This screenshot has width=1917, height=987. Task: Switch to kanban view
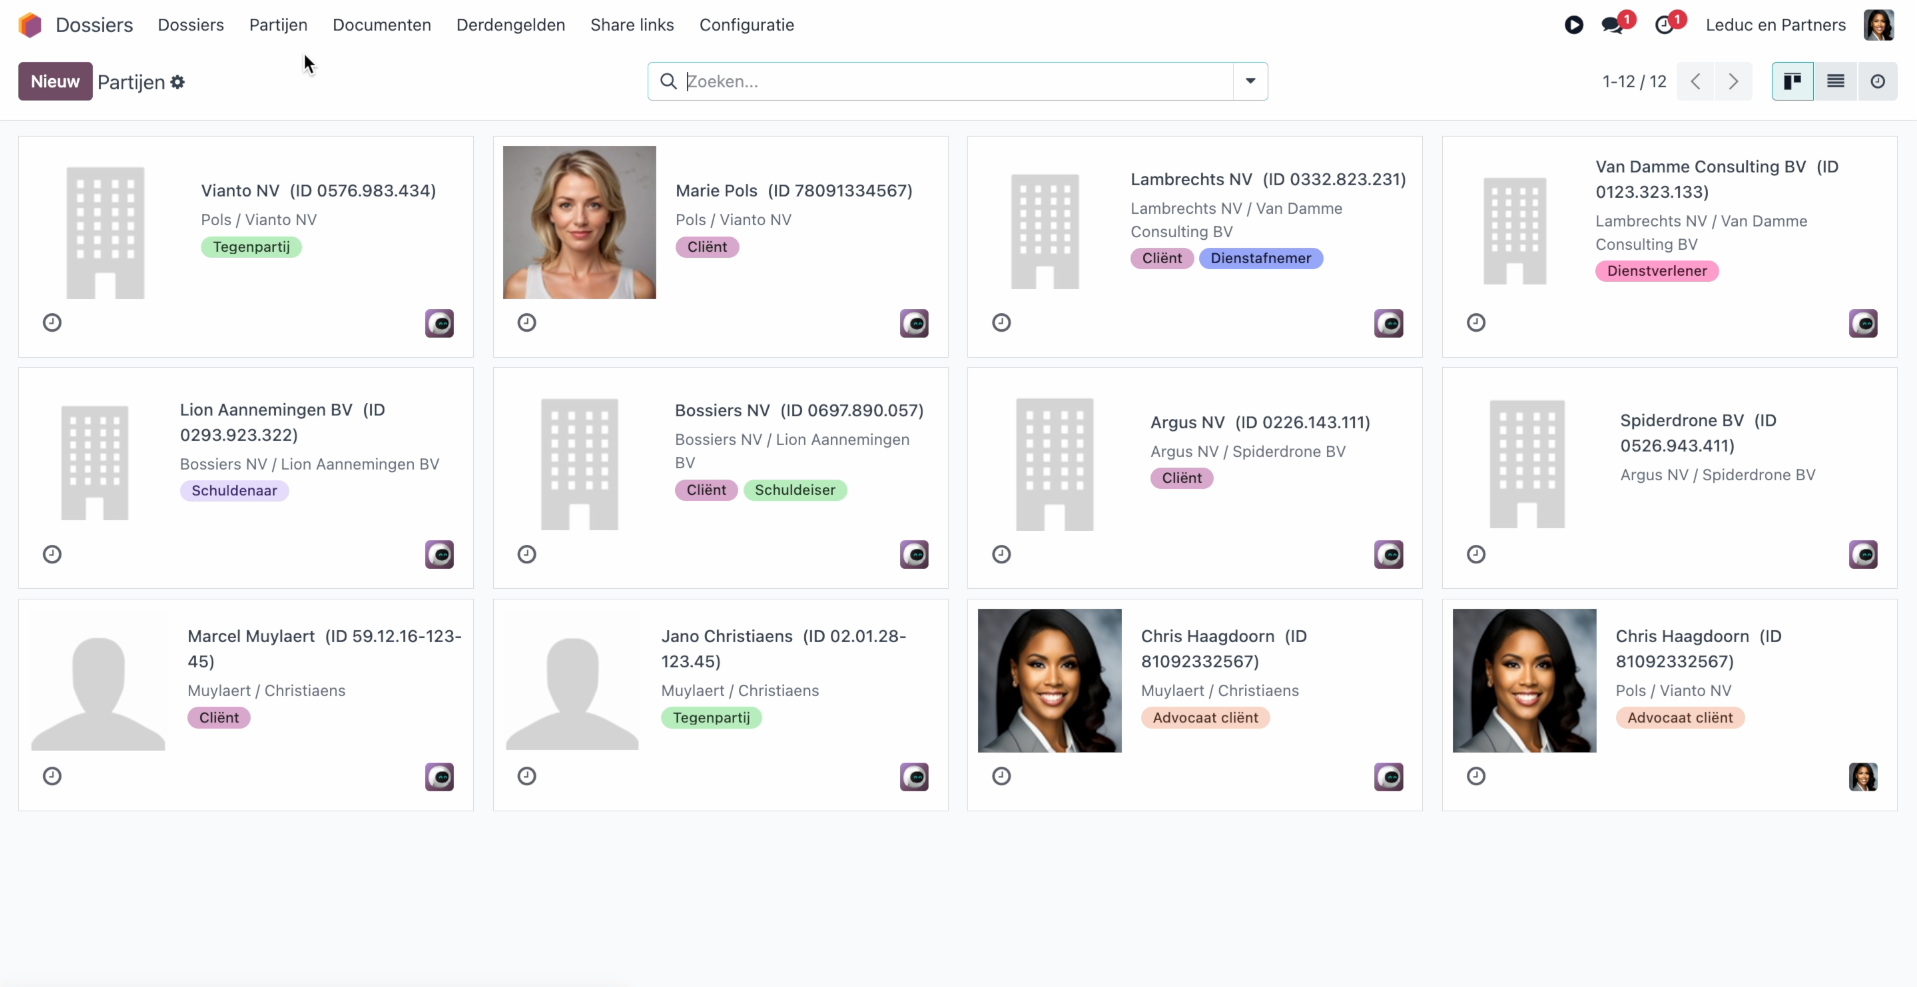click(x=1793, y=81)
